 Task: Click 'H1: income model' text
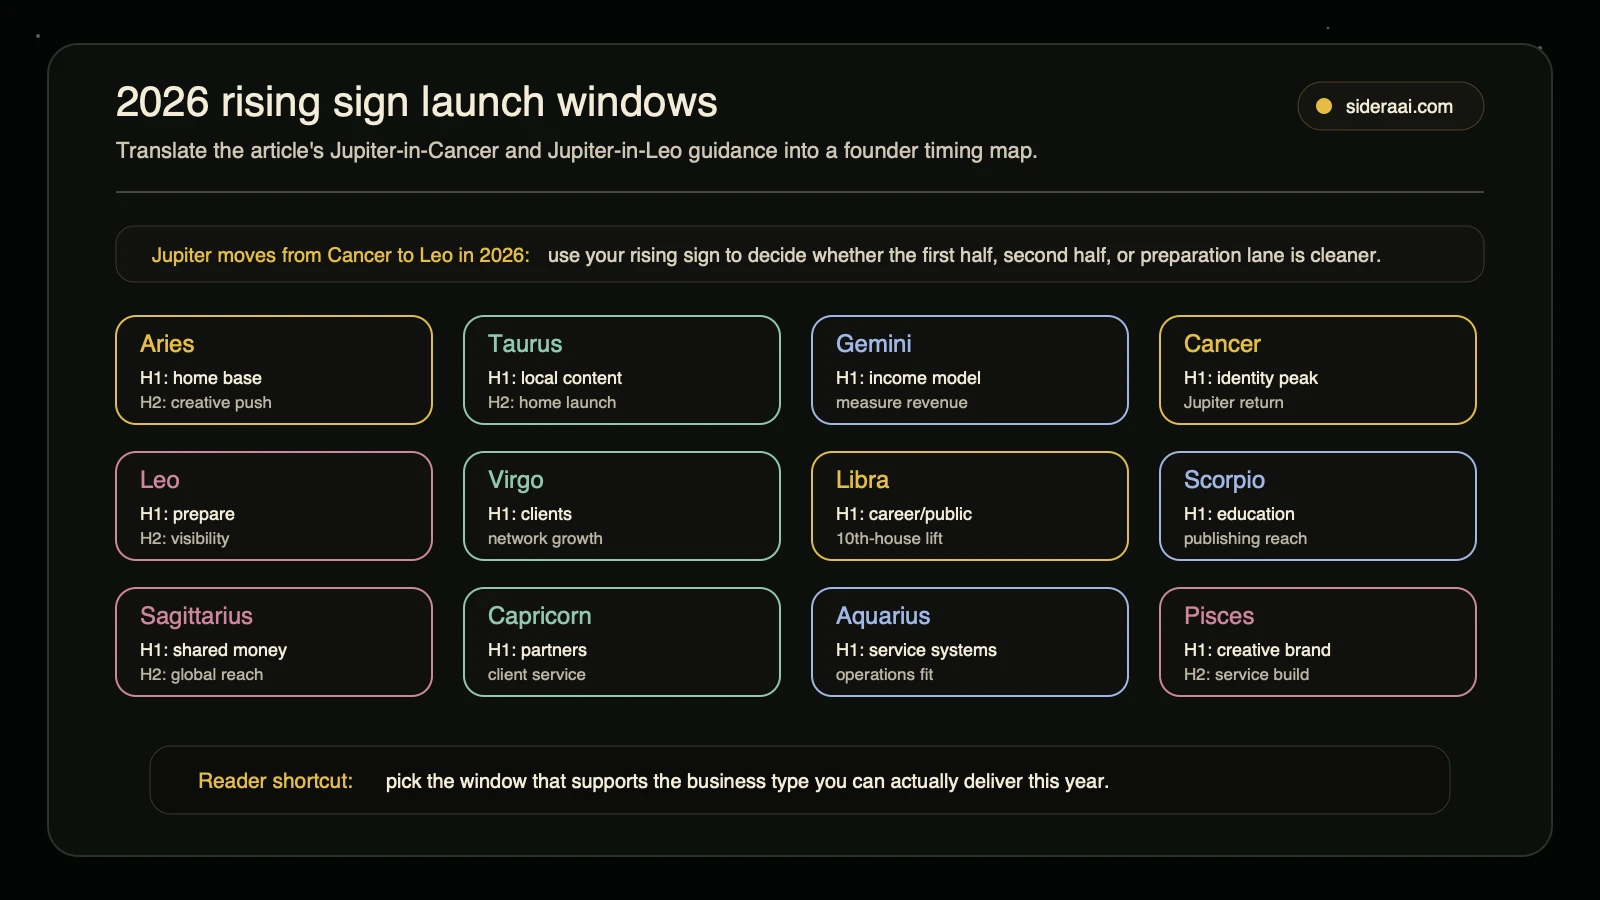coord(908,378)
